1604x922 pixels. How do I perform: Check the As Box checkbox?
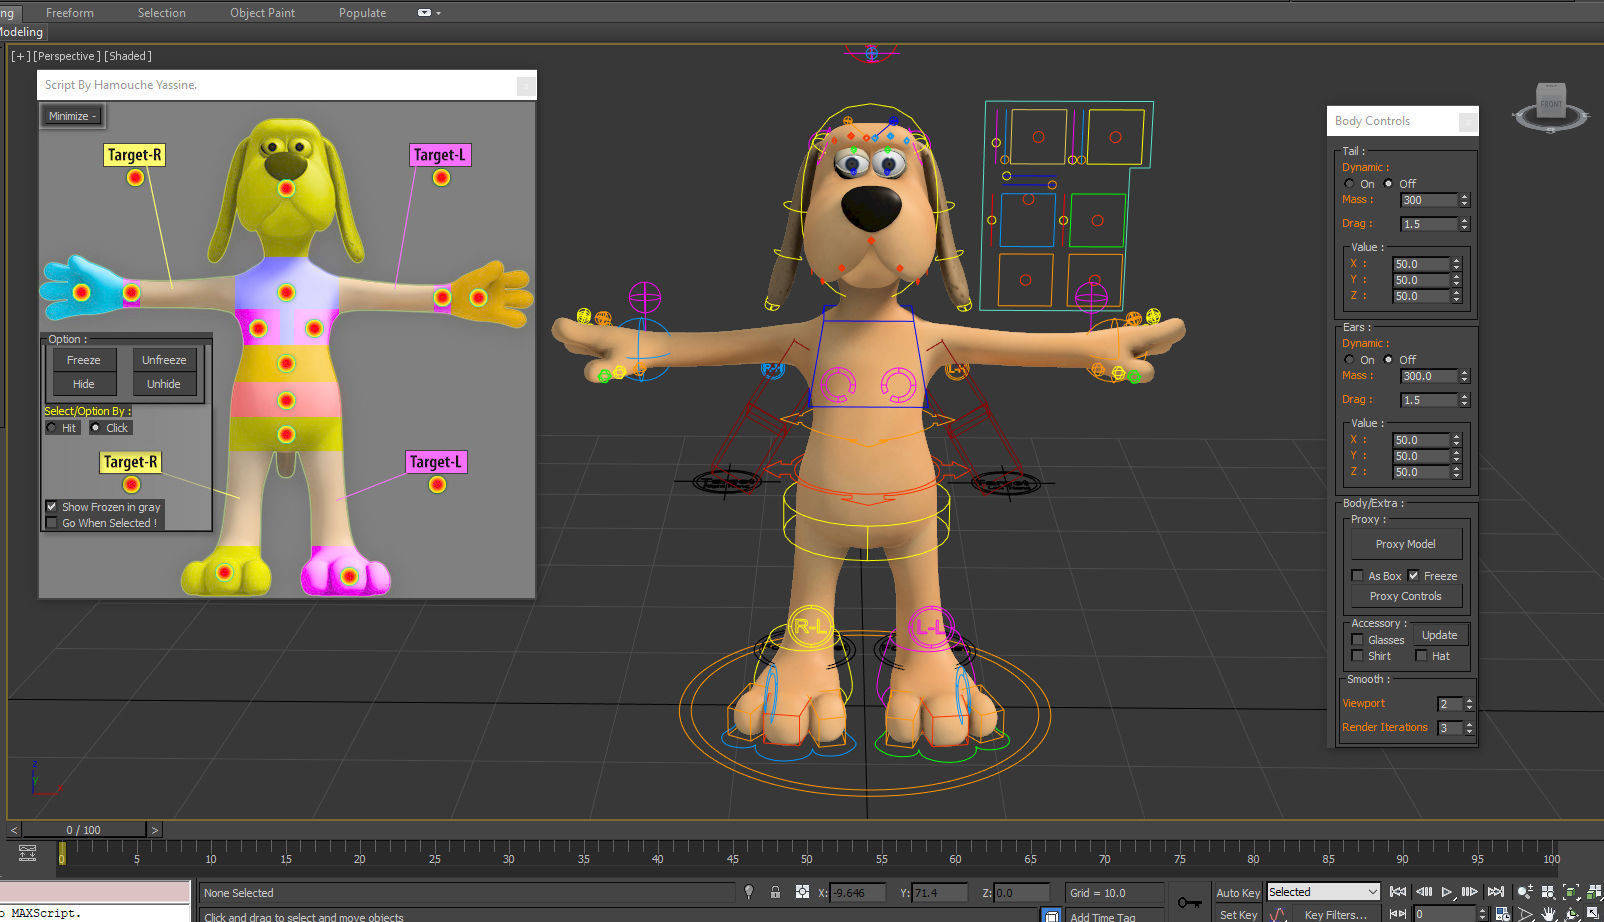(1357, 576)
